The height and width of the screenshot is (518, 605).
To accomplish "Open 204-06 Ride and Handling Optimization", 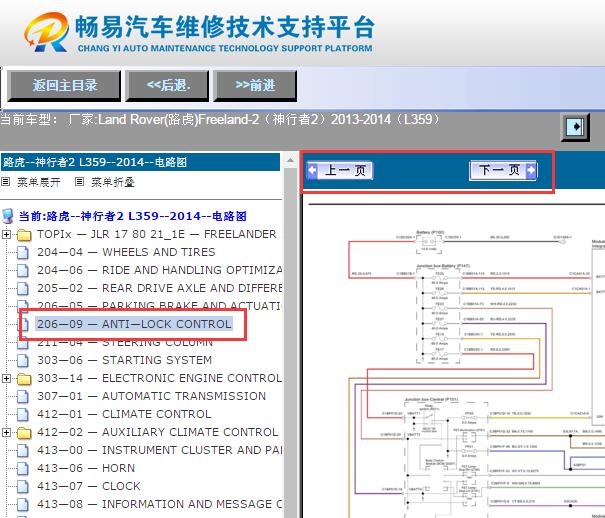I will point(159,270).
